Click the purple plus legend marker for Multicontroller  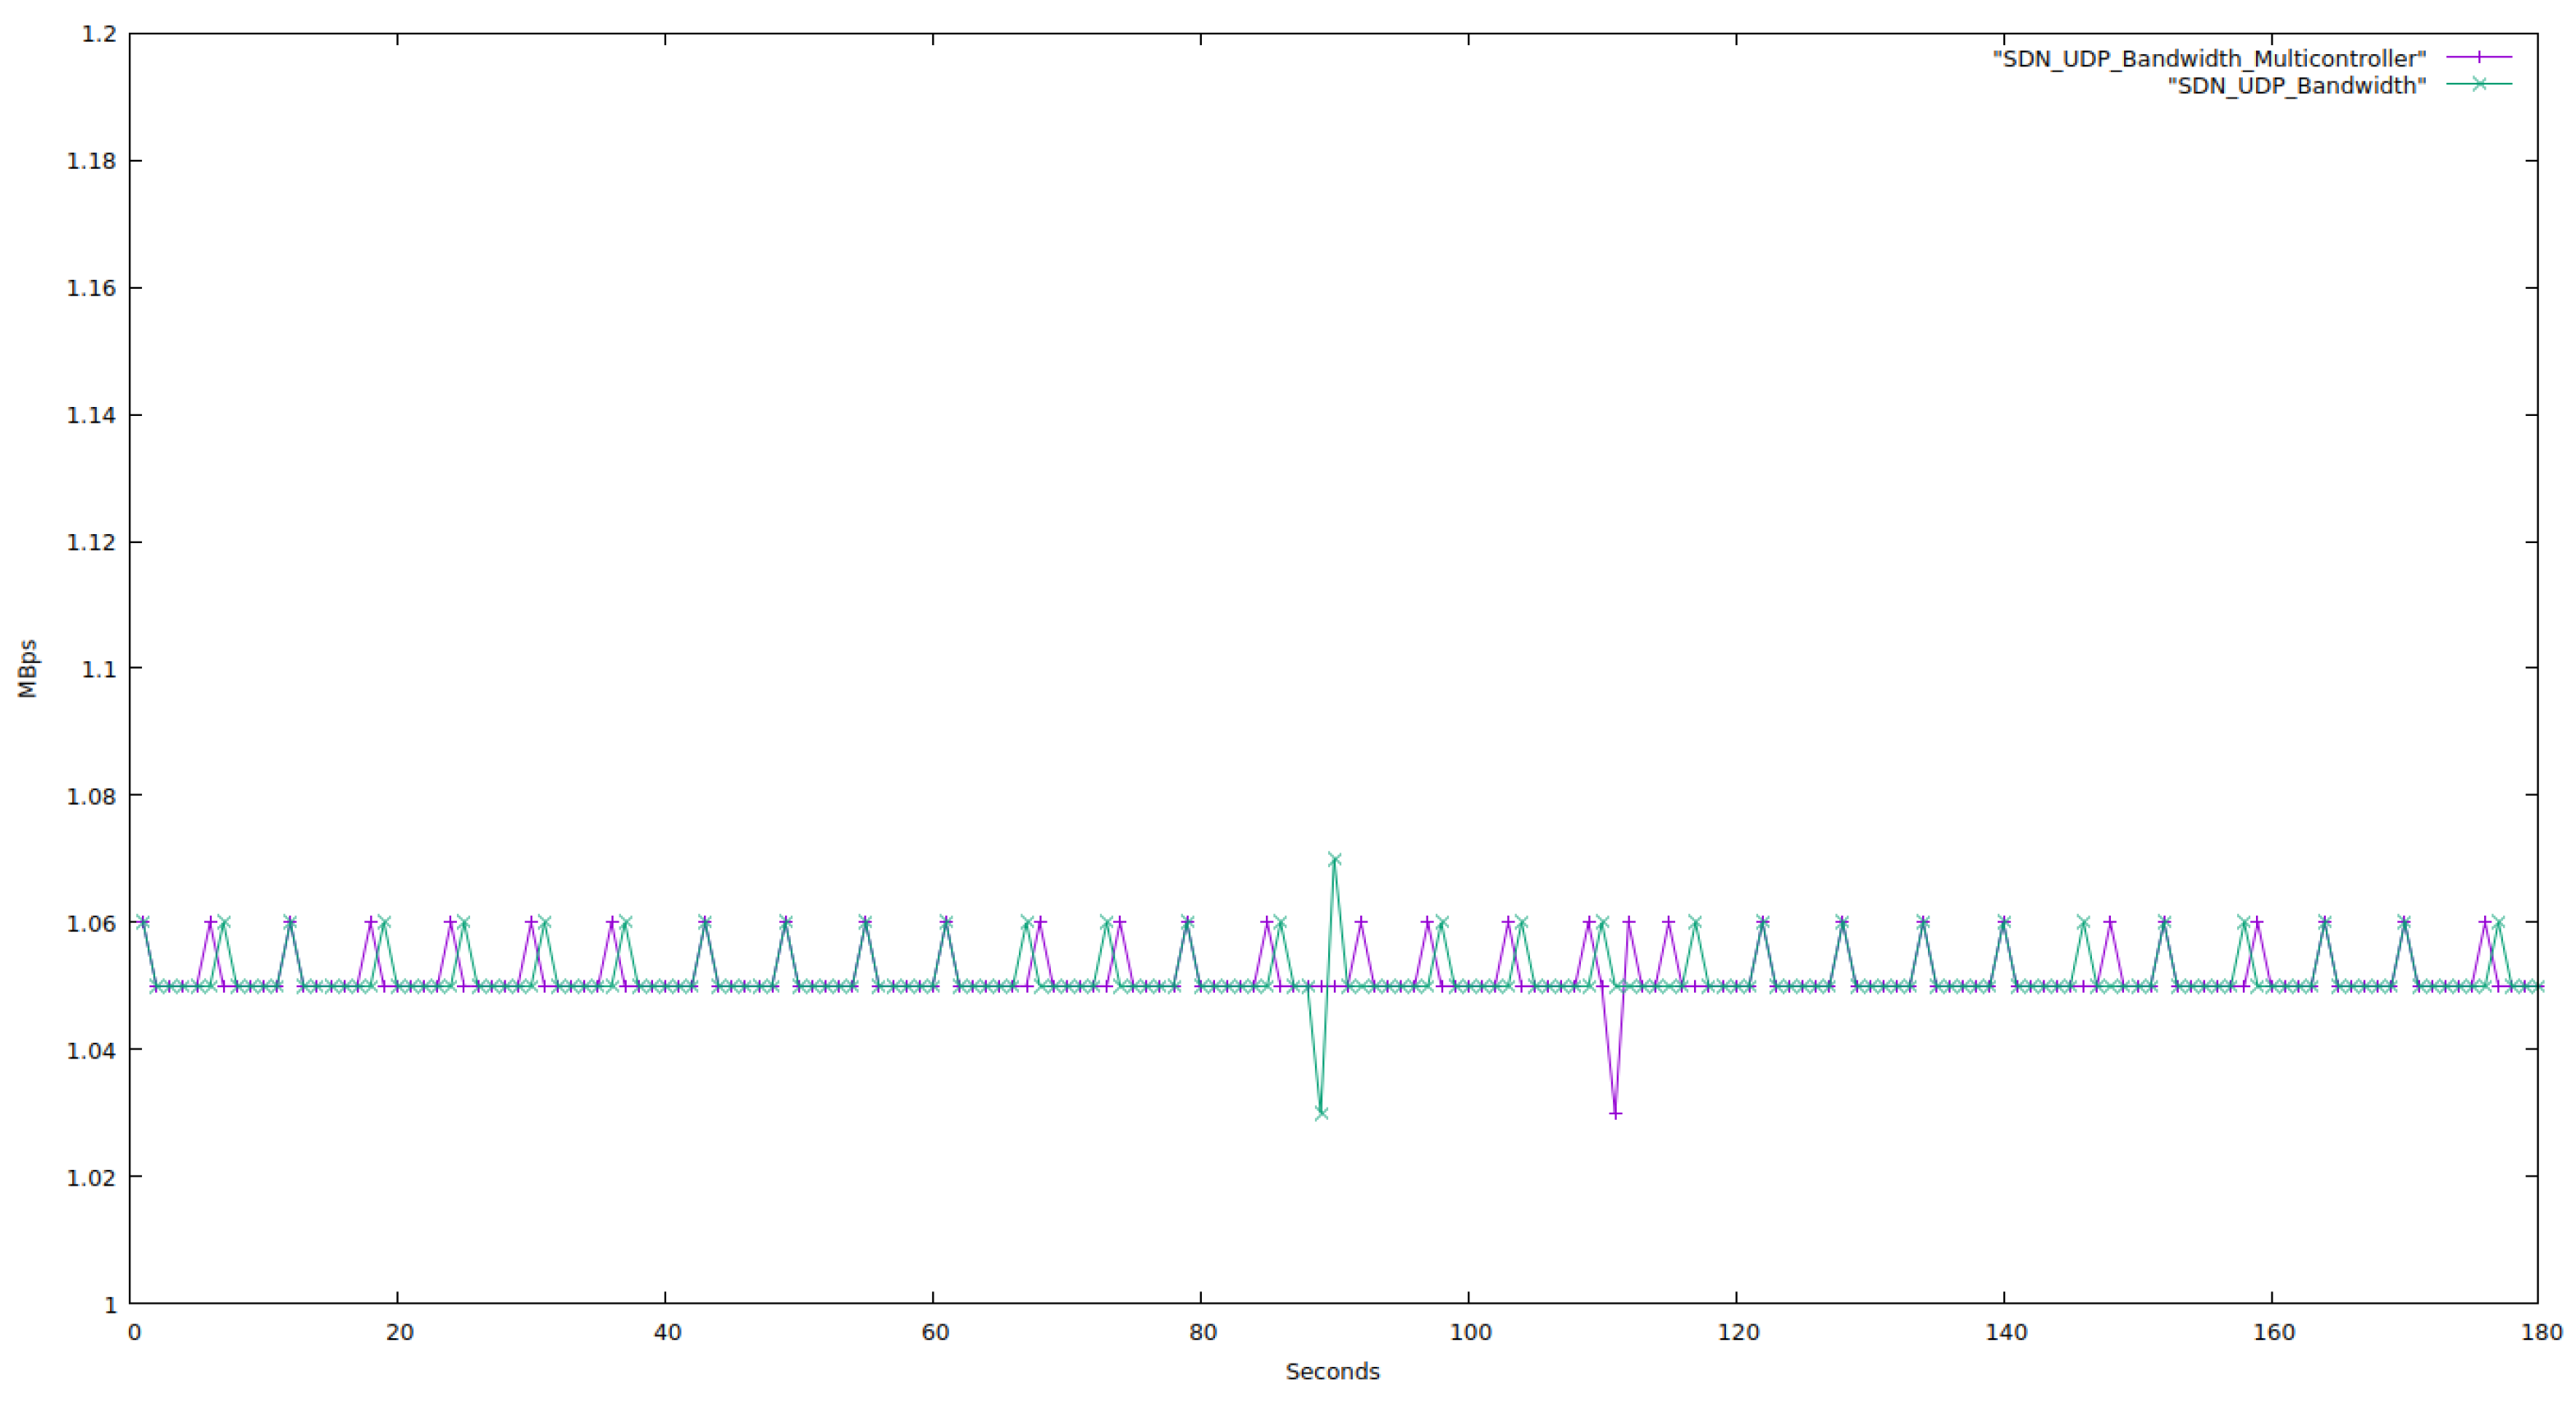(x=2478, y=57)
